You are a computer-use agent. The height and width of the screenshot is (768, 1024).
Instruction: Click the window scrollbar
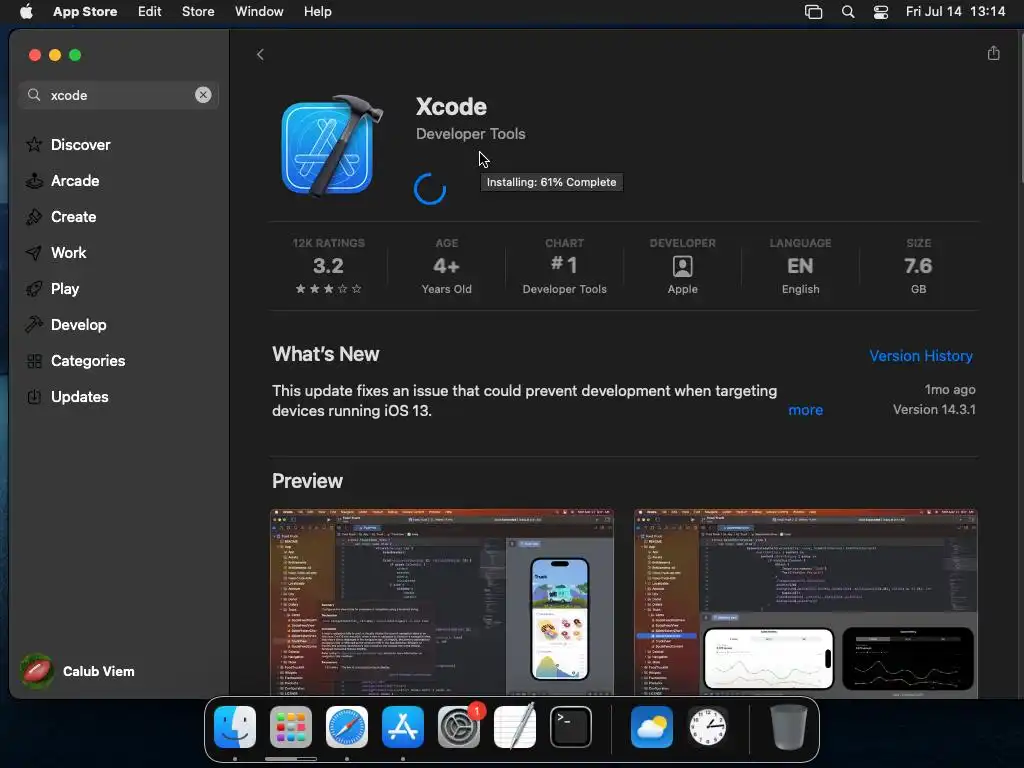tap(1020, 108)
